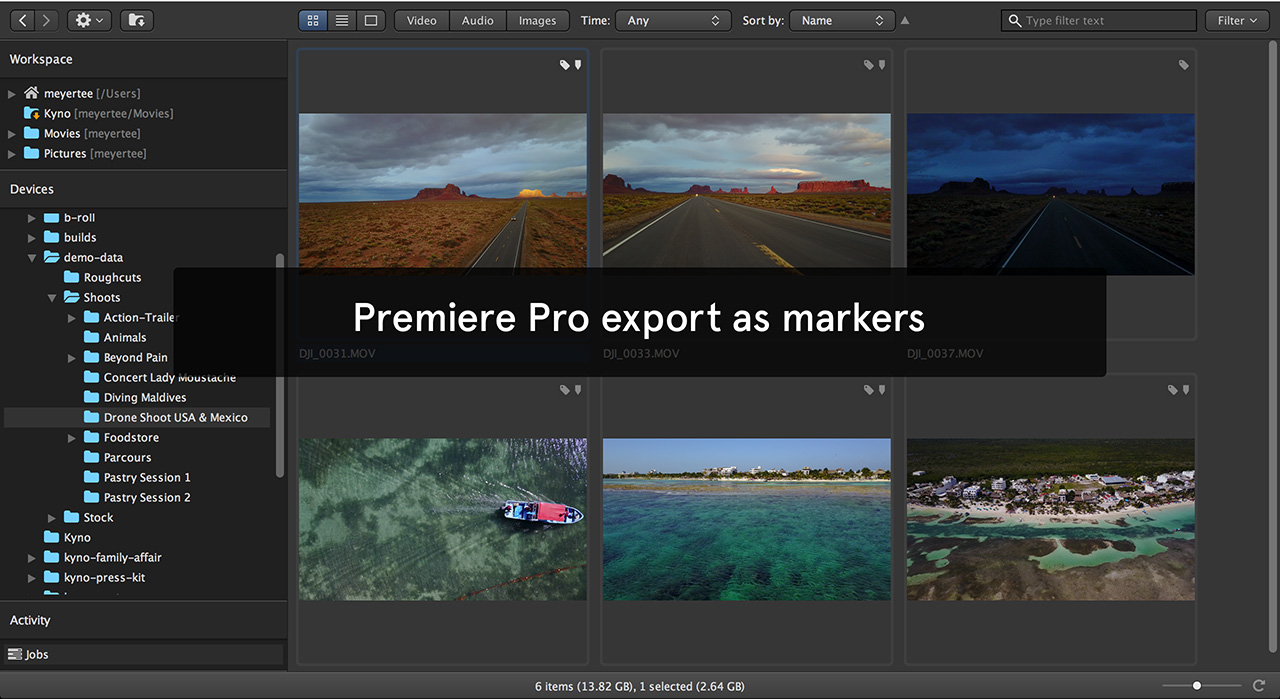This screenshot has width=1280, height=699.
Task: Toggle the Audio type filter
Action: [x=477, y=20]
